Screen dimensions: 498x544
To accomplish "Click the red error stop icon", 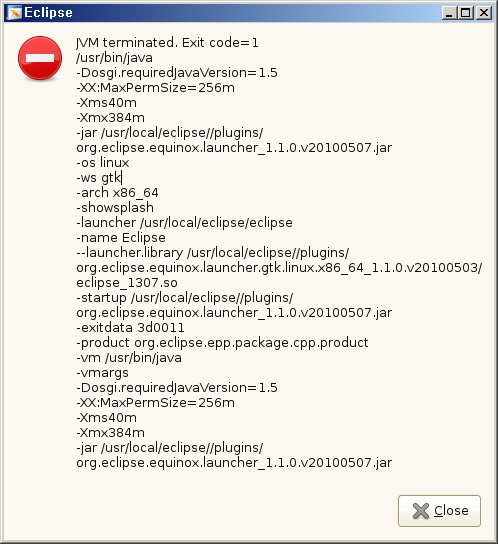I will click(x=40, y=58).
